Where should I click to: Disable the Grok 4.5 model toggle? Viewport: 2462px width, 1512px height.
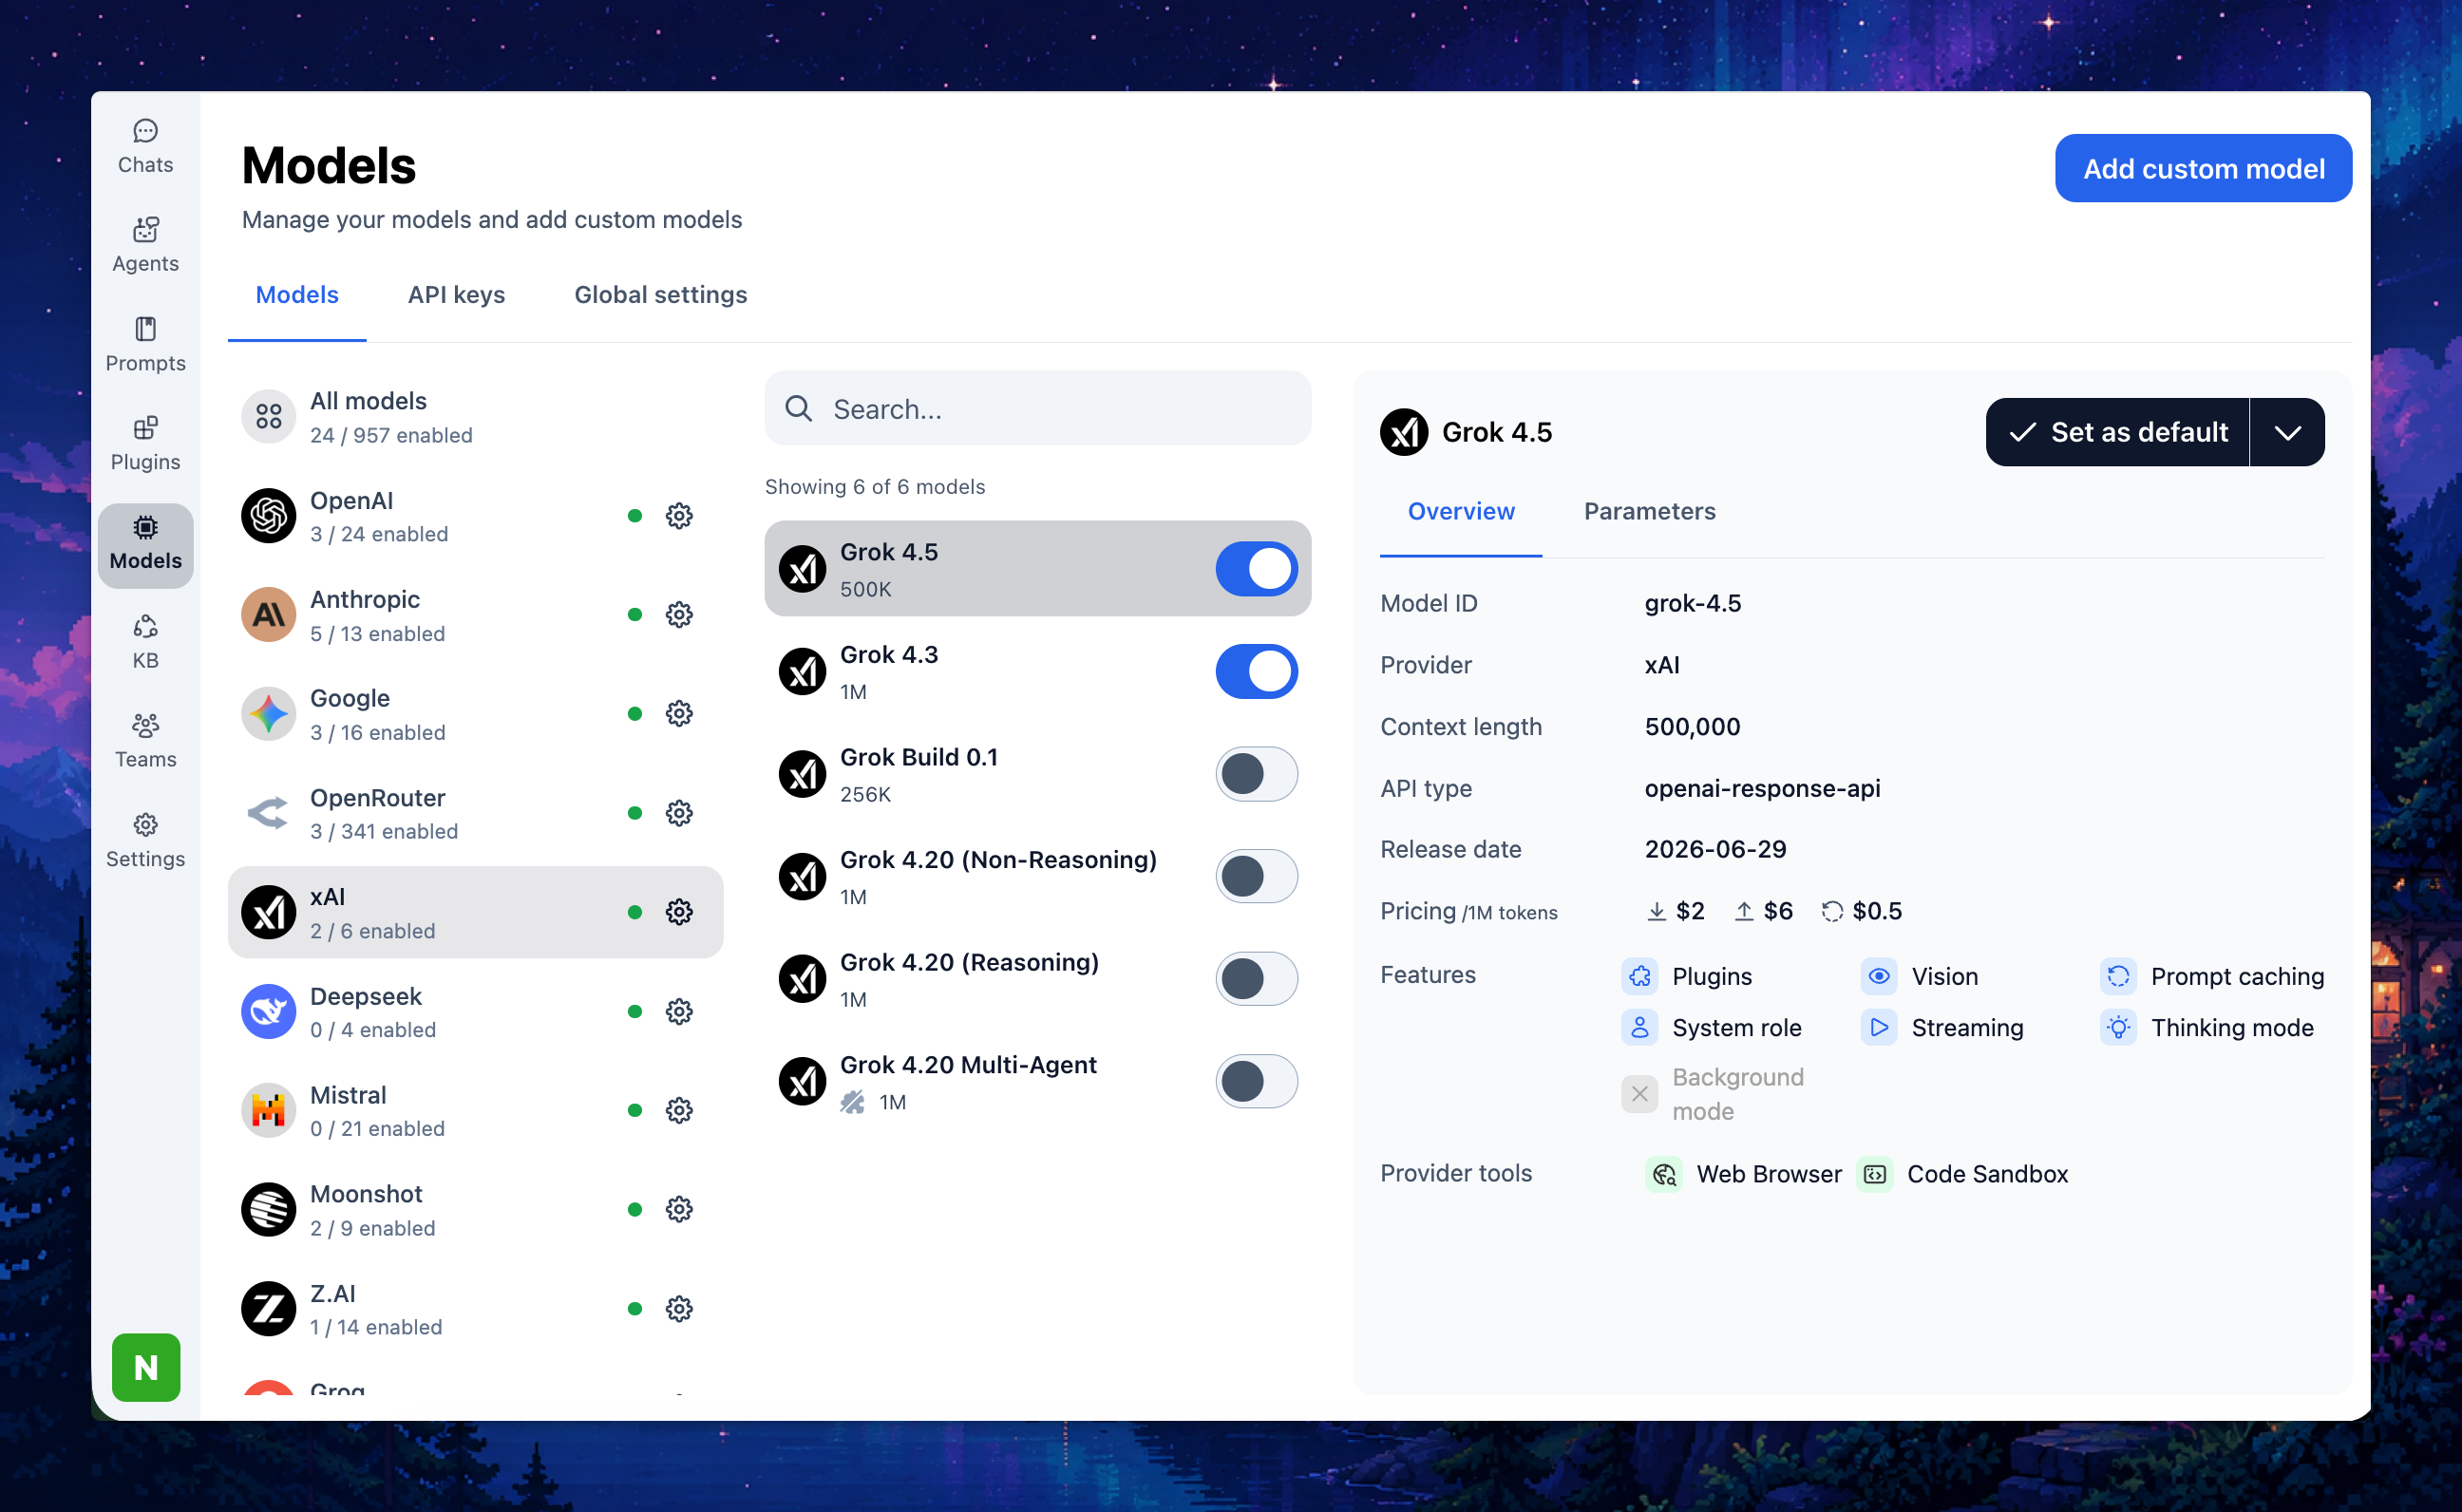pos(1256,569)
